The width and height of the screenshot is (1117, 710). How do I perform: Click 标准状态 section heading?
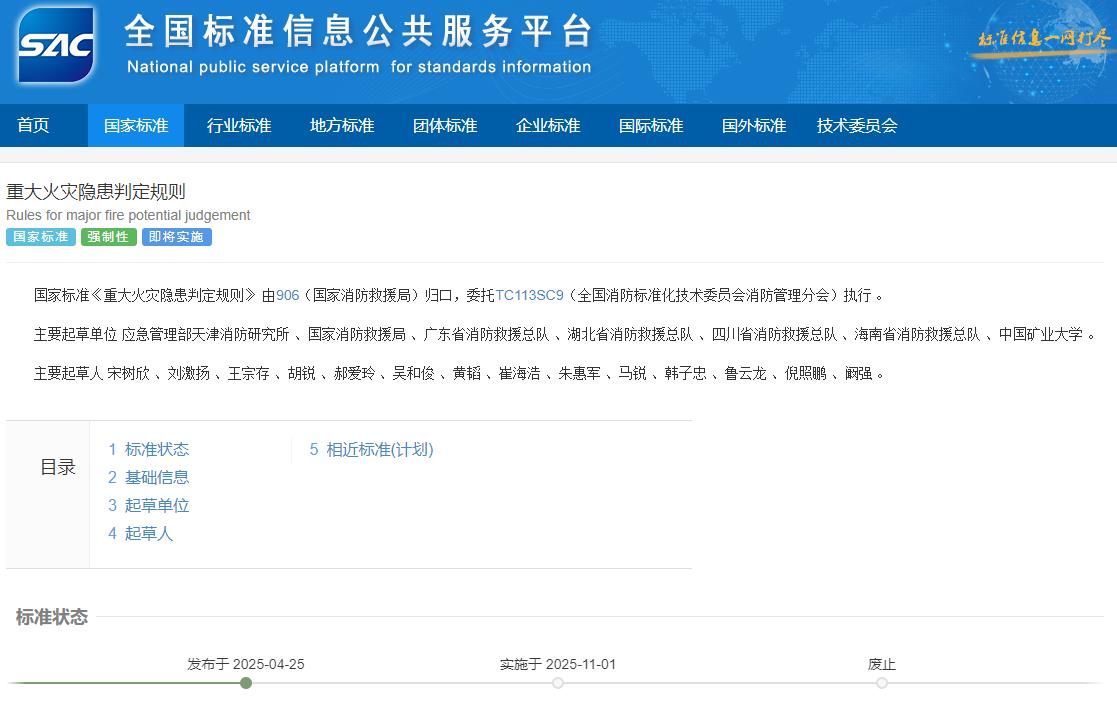52,617
